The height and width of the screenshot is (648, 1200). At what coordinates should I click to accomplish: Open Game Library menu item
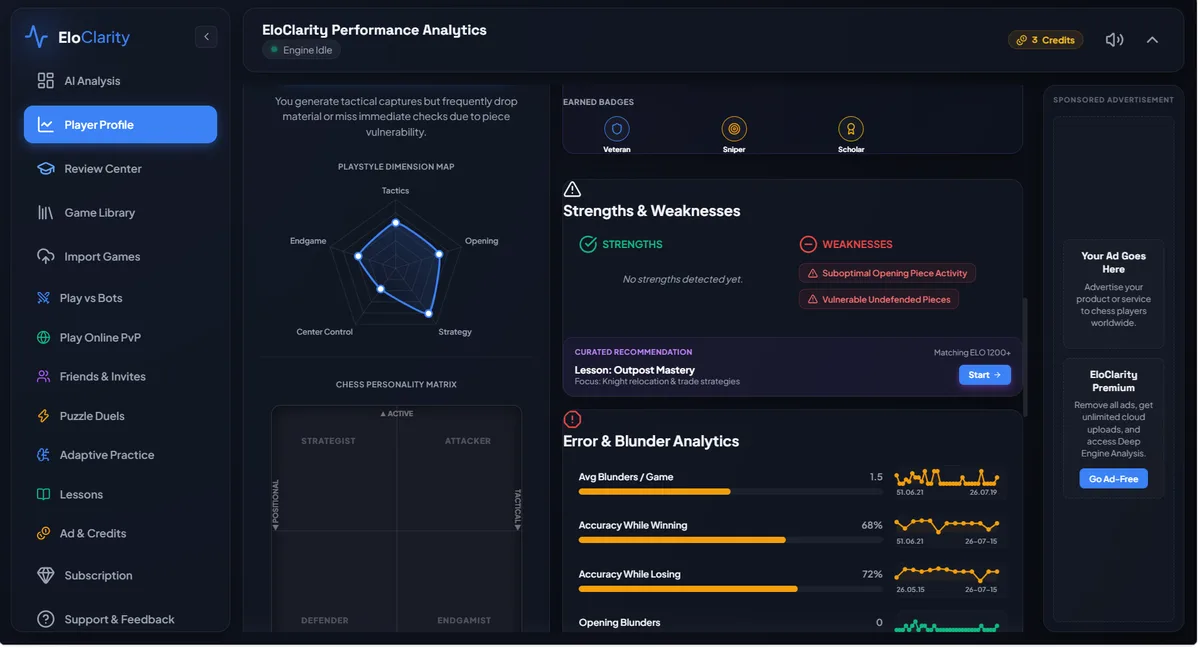120,213
